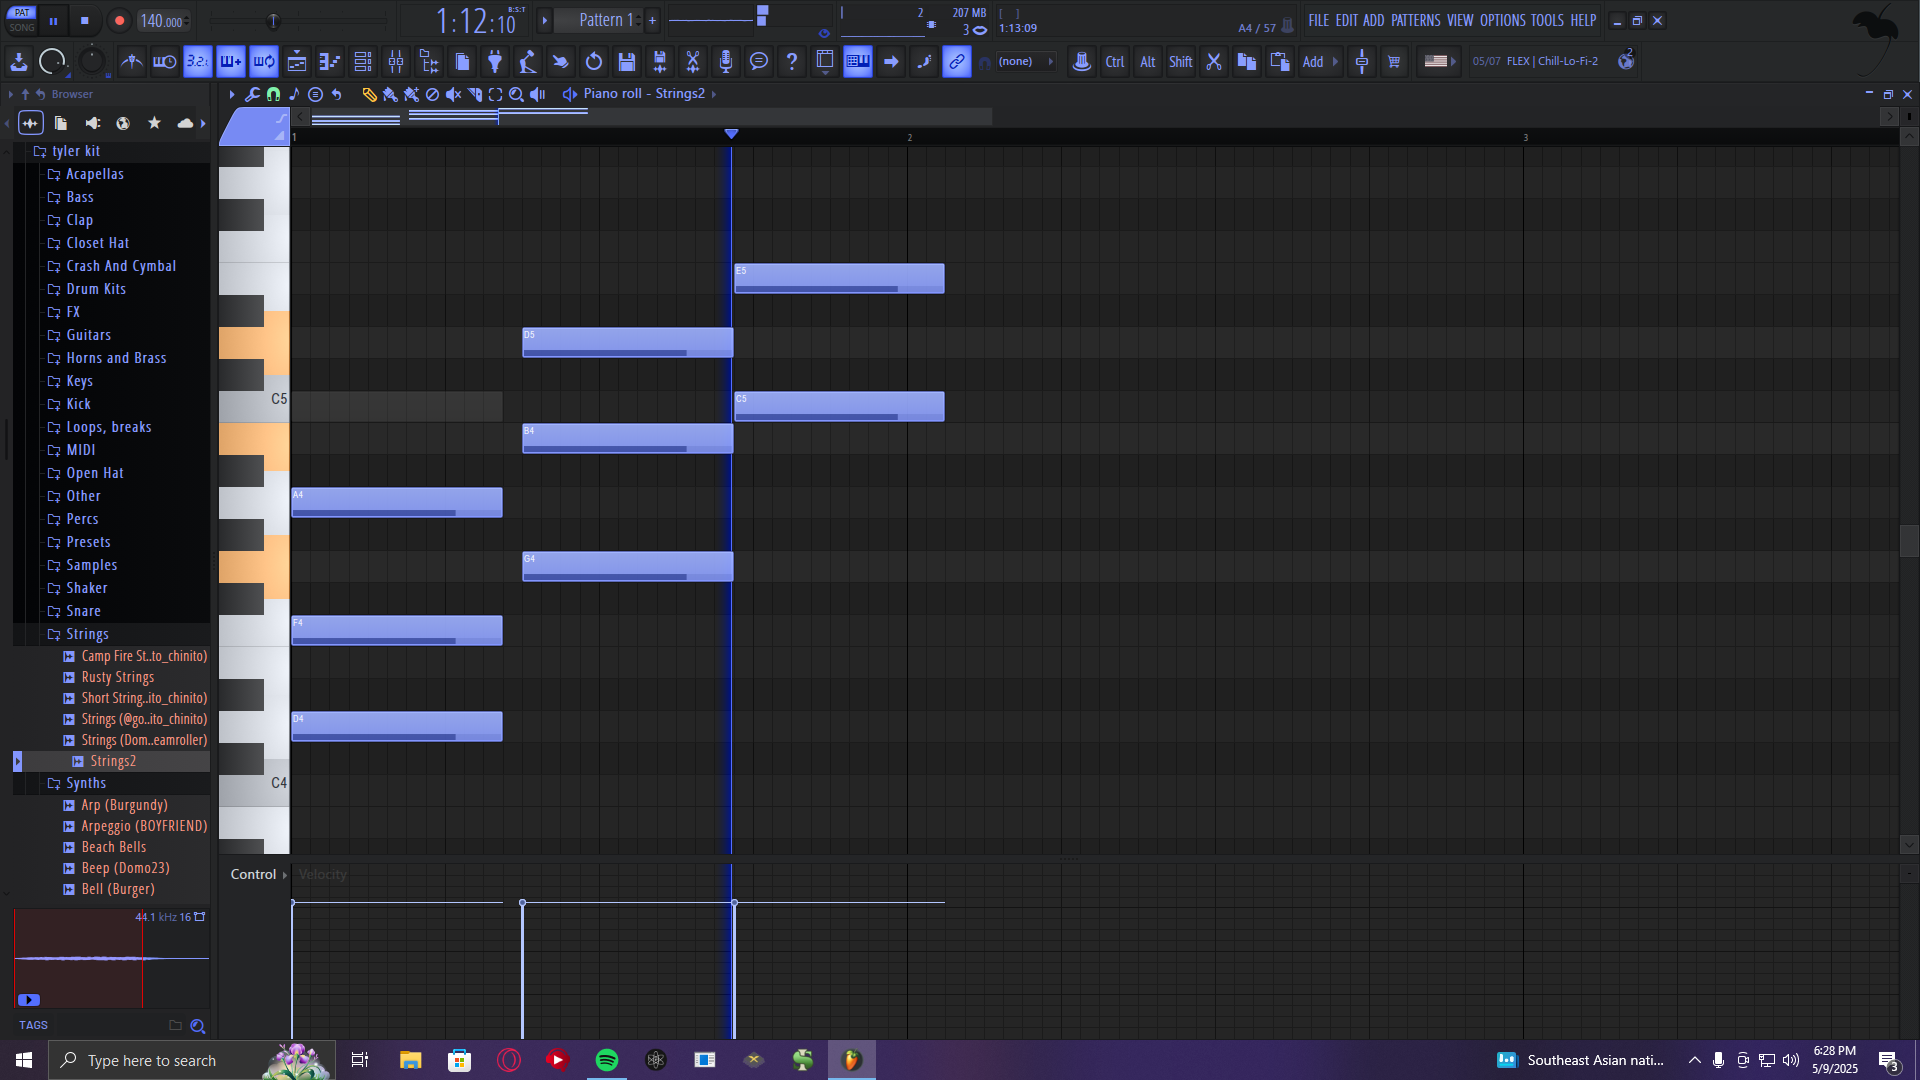Toggle the piano roll snap magnet
The image size is (1920, 1080).
273,94
